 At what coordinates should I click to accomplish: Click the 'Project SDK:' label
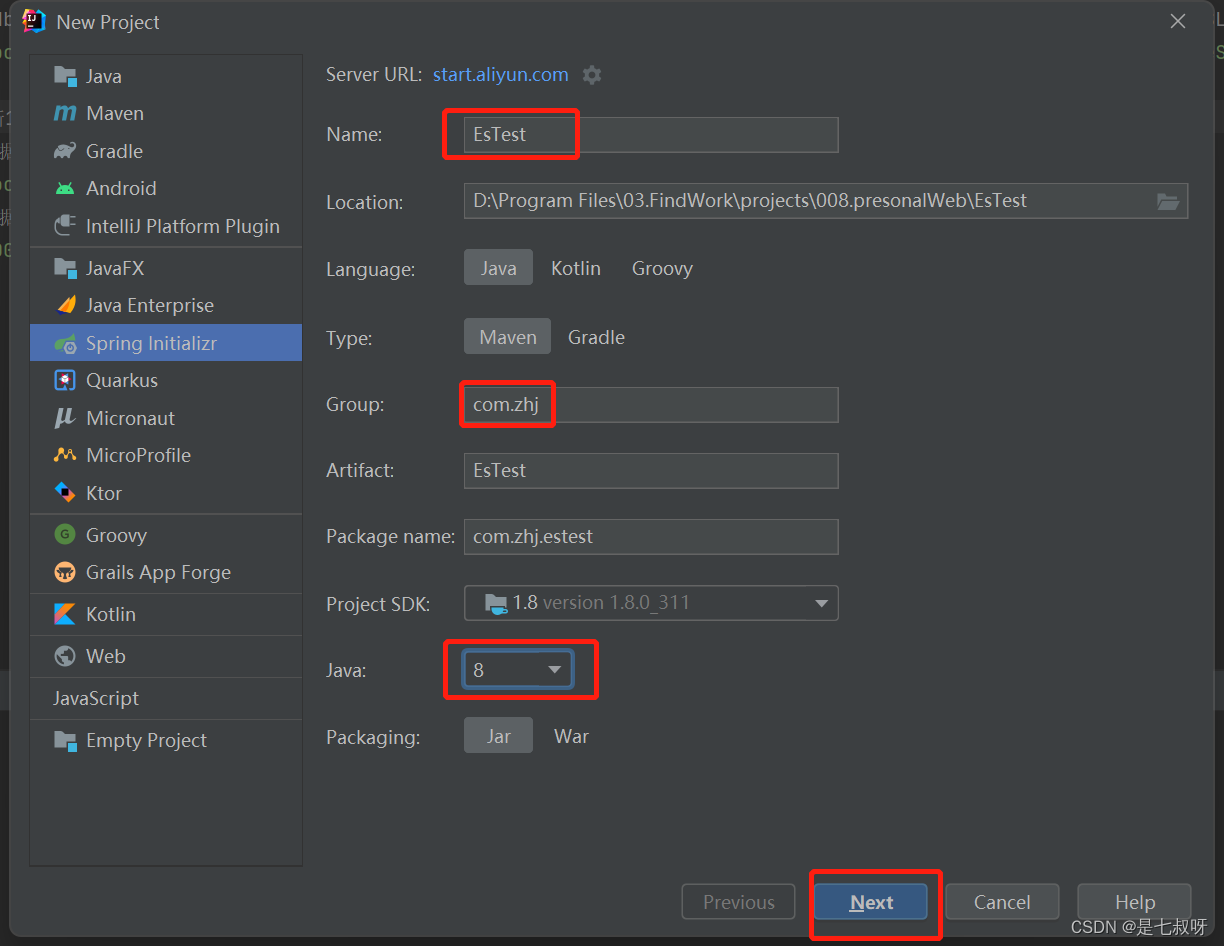coord(378,604)
